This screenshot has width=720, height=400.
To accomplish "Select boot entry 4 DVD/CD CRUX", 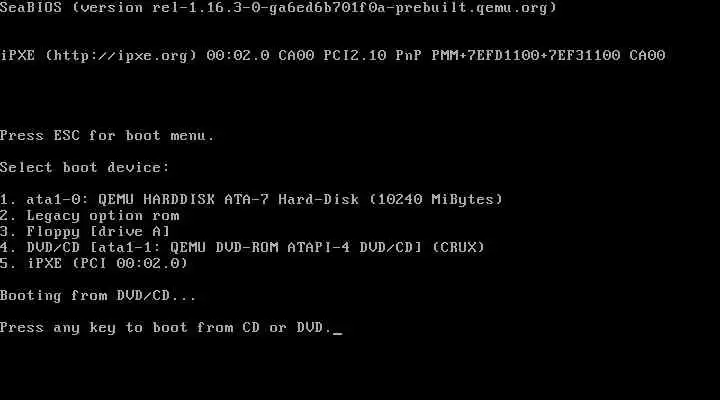I will coord(242,247).
